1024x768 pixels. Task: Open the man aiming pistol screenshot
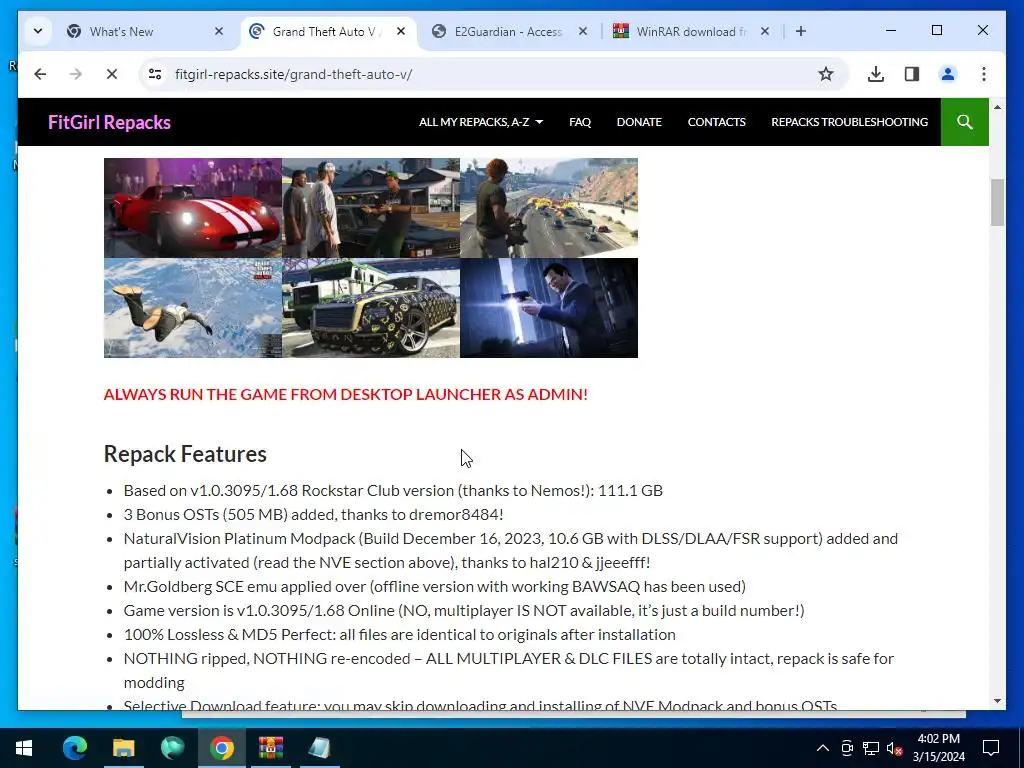pyautogui.click(x=549, y=308)
